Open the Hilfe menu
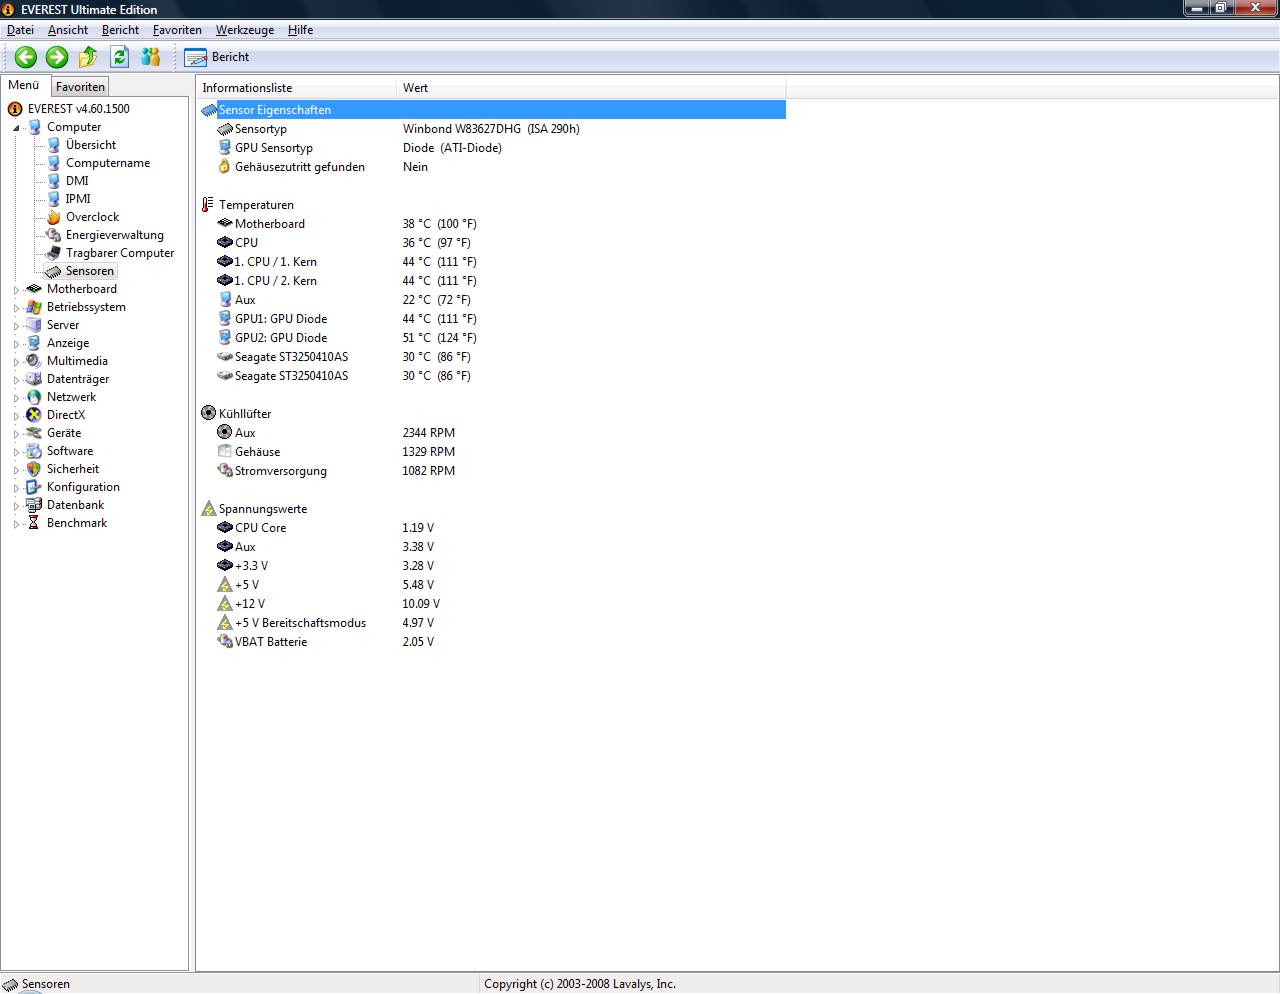The image size is (1280, 994). point(300,30)
